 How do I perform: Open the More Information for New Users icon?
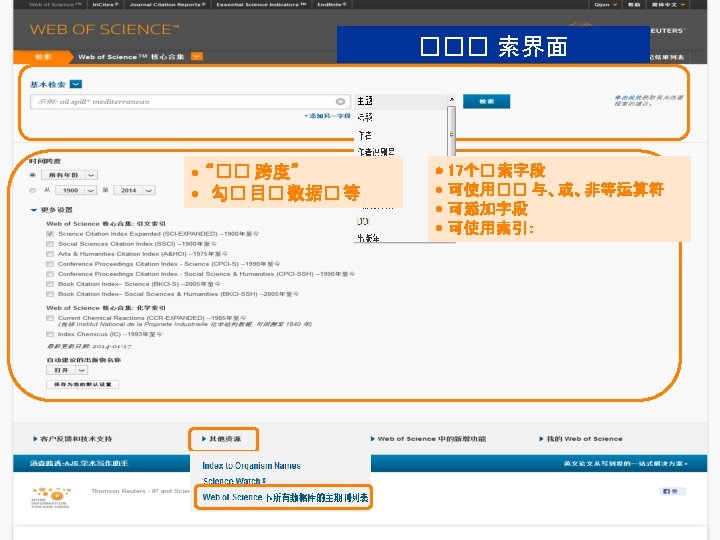click(51, 497)
